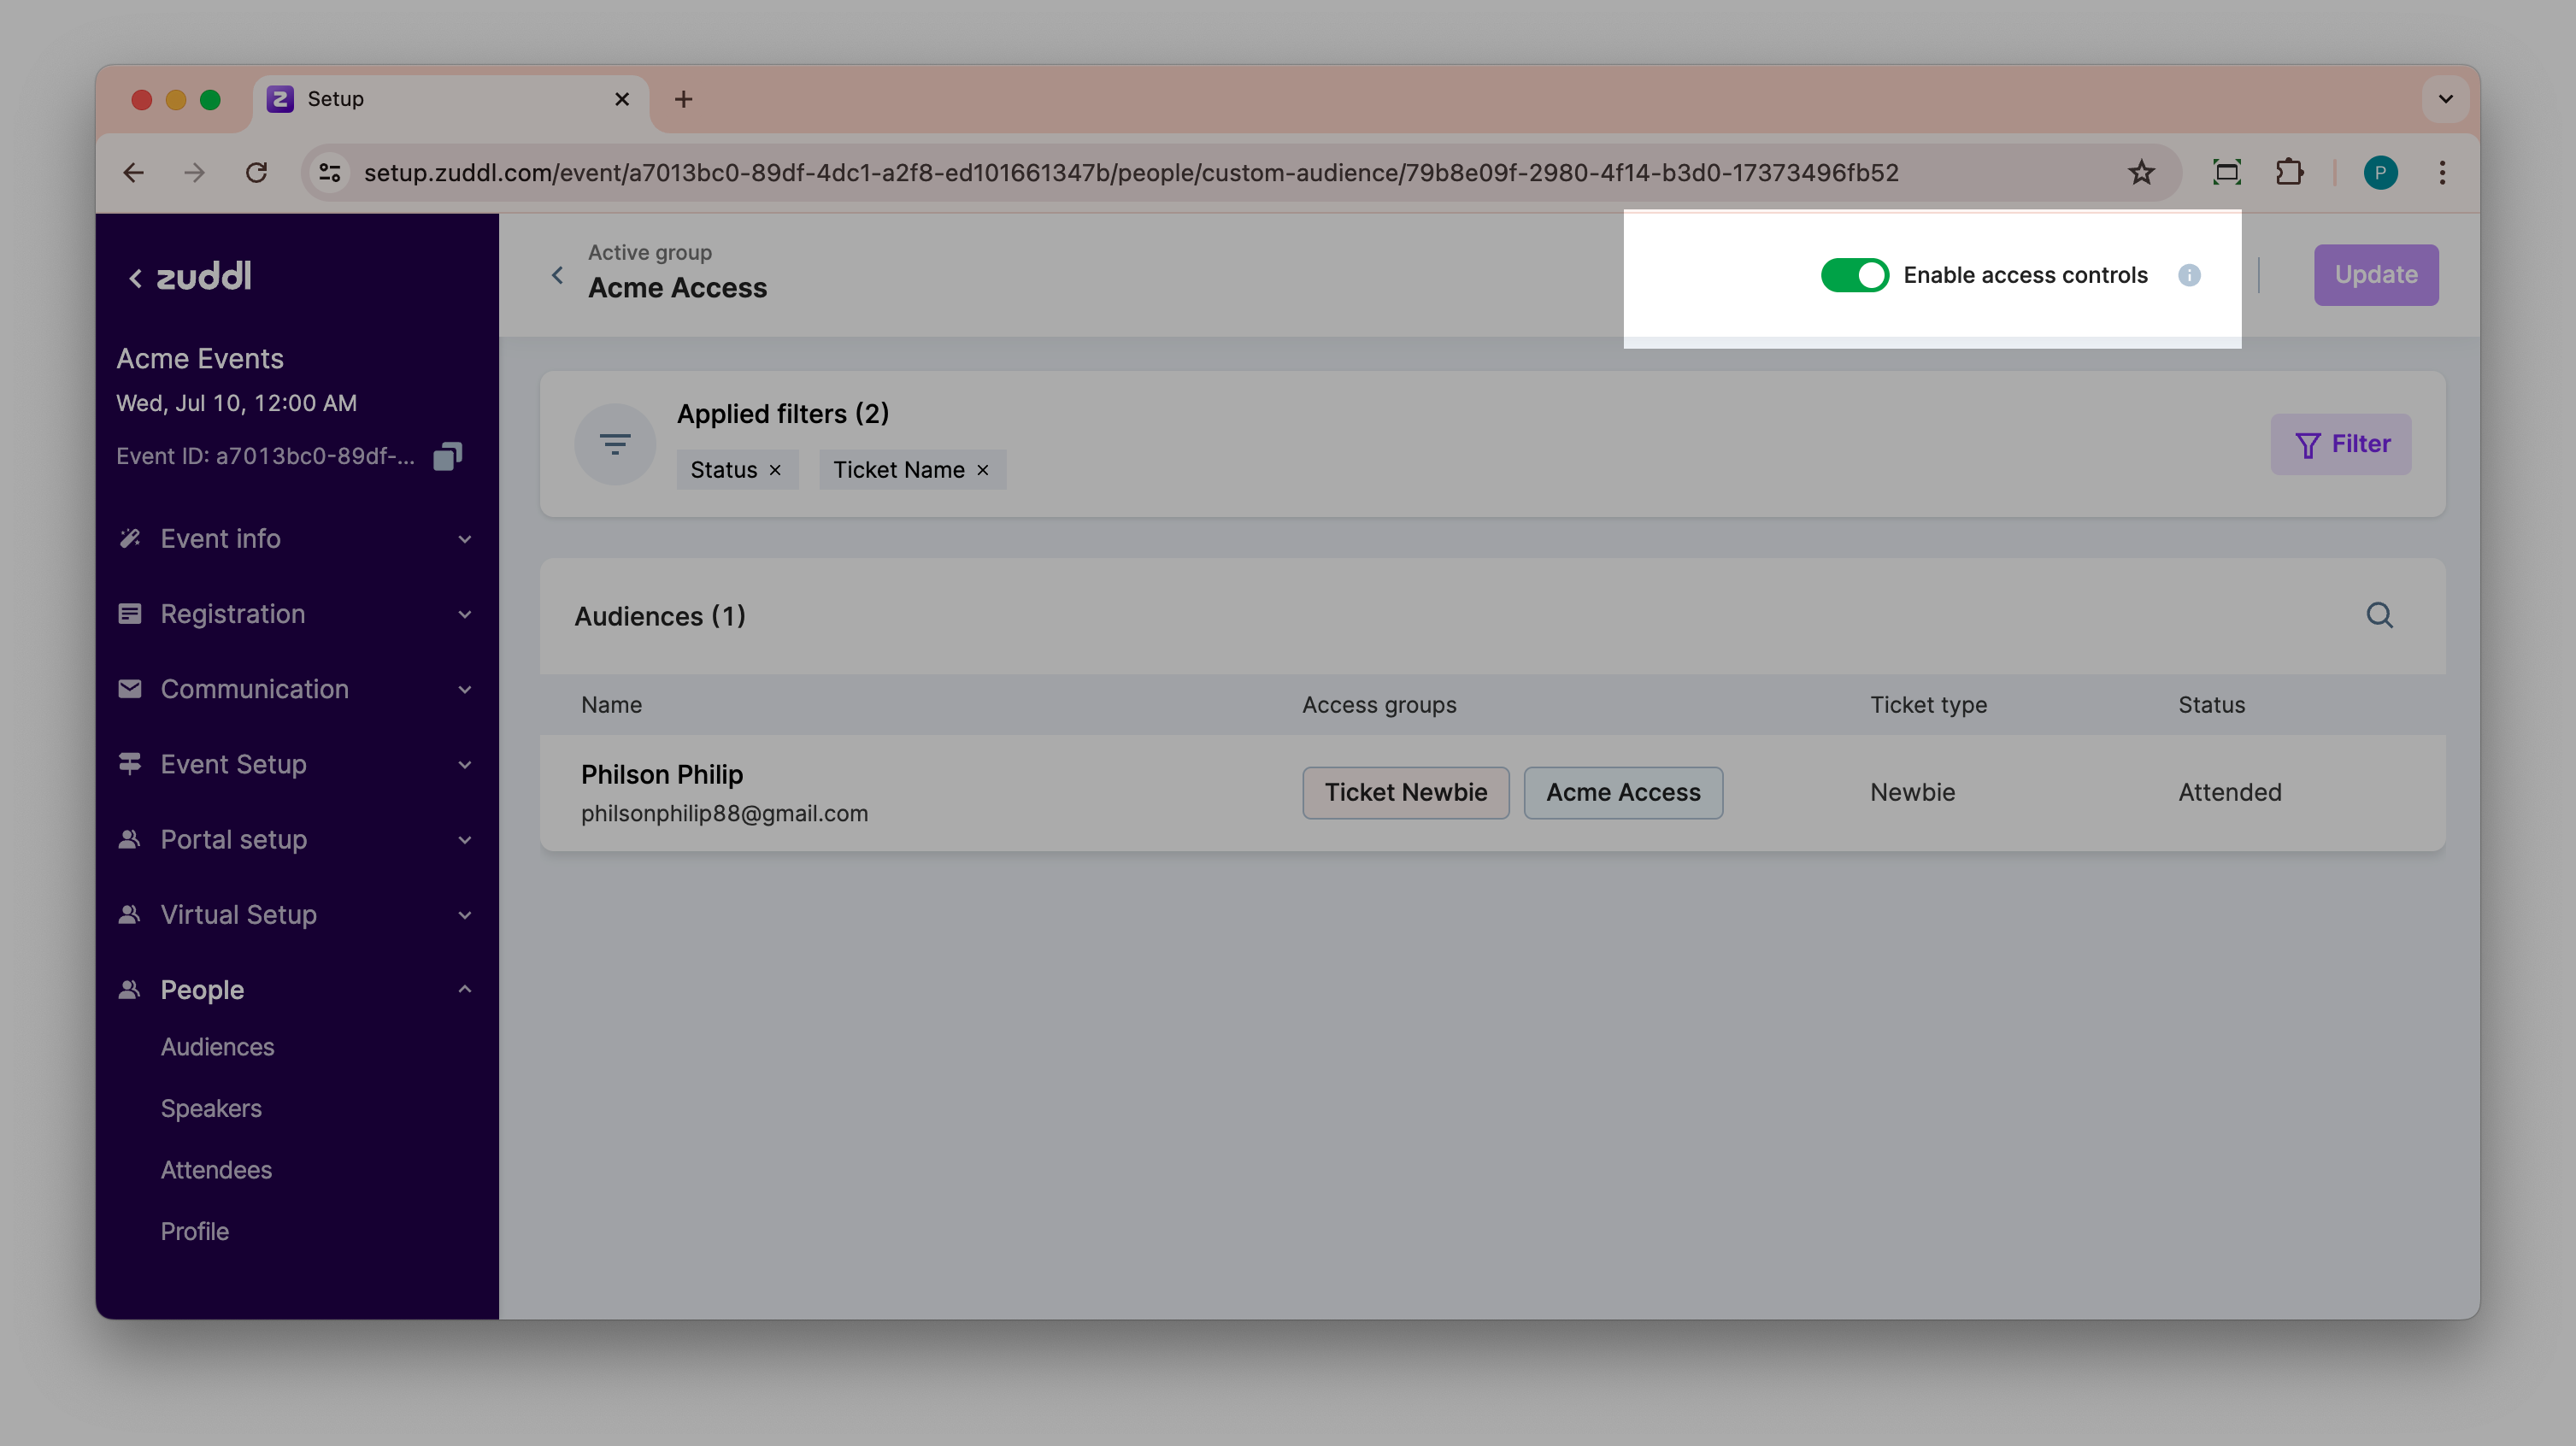Open the Speakers sidebar item
This screenshot has height=1446, width=2576.
[x=211, y=1108]
